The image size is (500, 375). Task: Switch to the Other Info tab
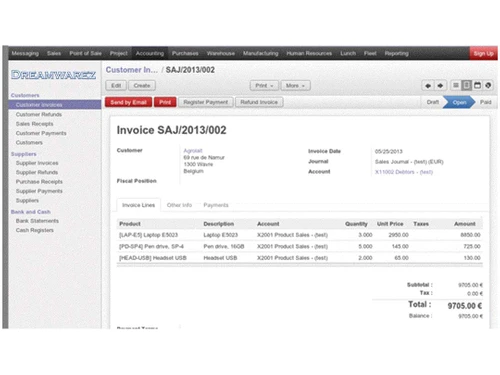click(179, 205)
